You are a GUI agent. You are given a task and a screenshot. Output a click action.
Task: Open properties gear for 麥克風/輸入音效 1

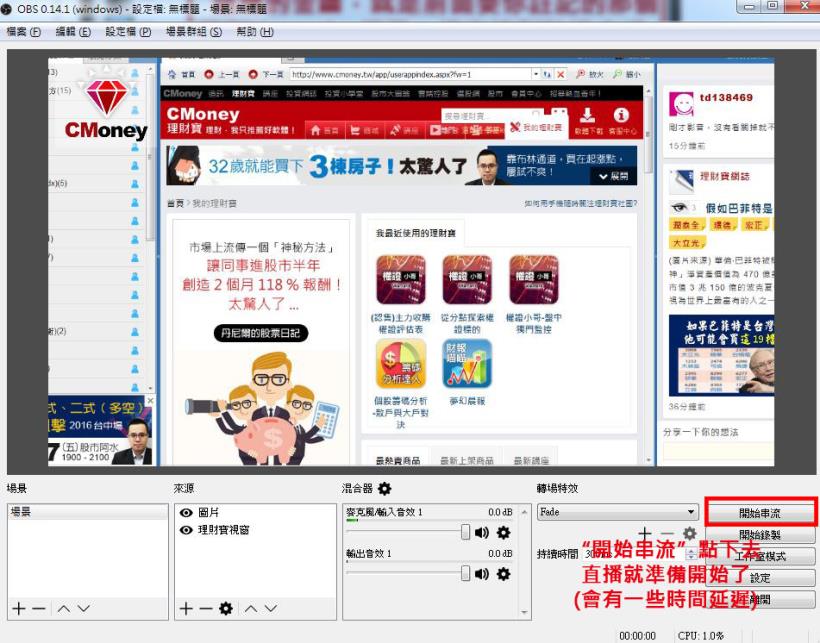[504, 532]
